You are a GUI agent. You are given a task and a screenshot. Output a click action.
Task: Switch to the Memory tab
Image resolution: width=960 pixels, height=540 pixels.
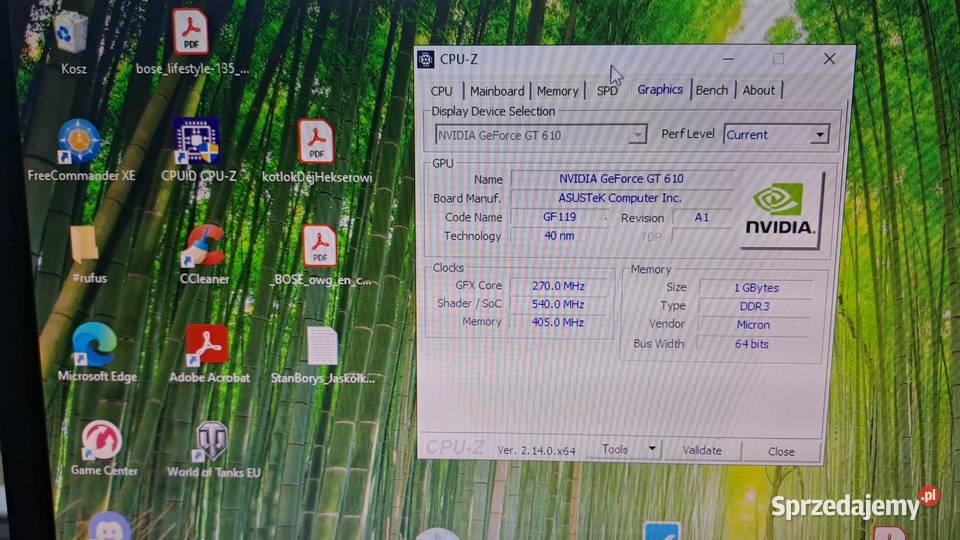[557, 91]
